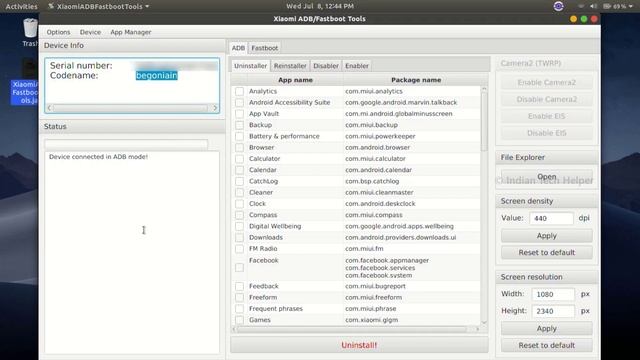Tick the Digital Wellbeing checkbox
The height and width of the screenshot is (360, 640).
point(239,226)
